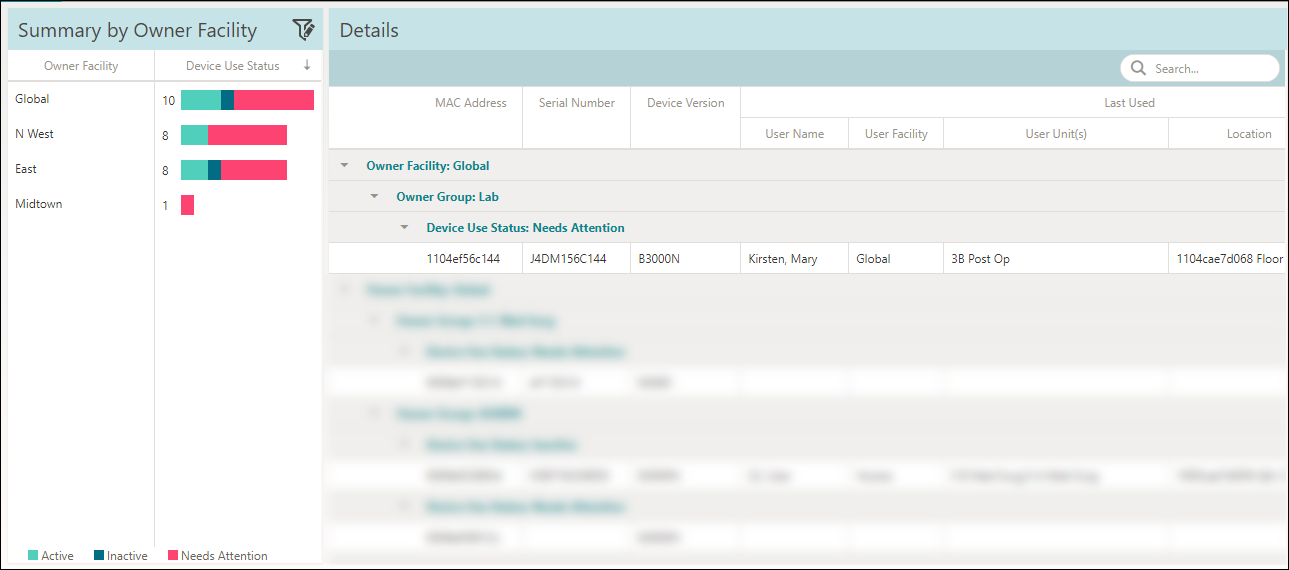Click the User Name column header
The image size is (1289, 570).
(794, 134)
